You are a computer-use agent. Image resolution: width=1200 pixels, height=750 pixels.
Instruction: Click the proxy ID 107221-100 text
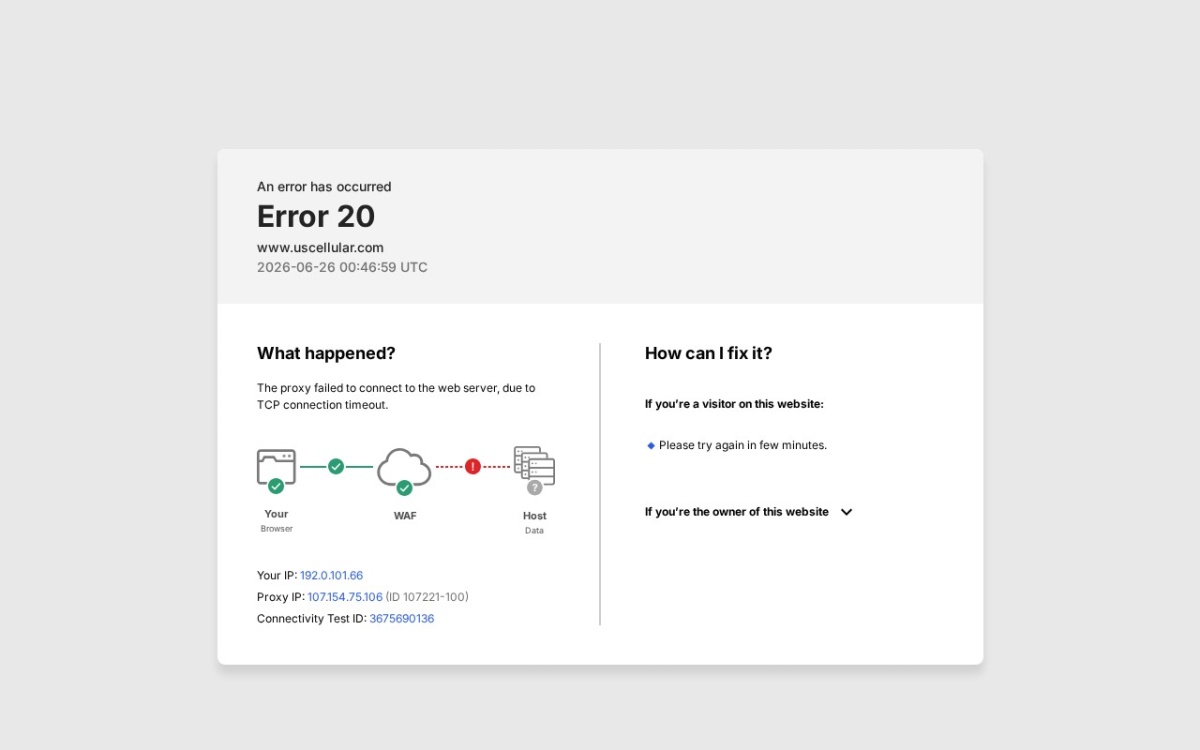point(427,597)
